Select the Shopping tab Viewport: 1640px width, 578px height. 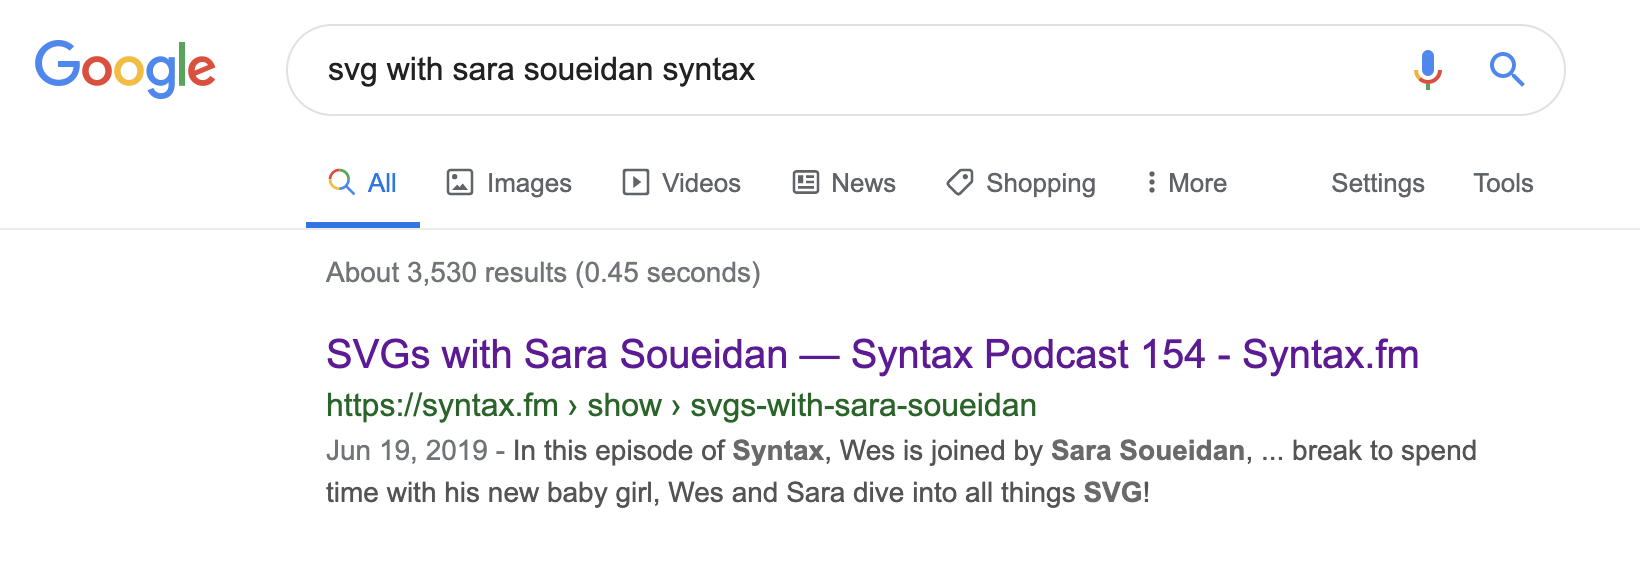(x=1040, y=183)
